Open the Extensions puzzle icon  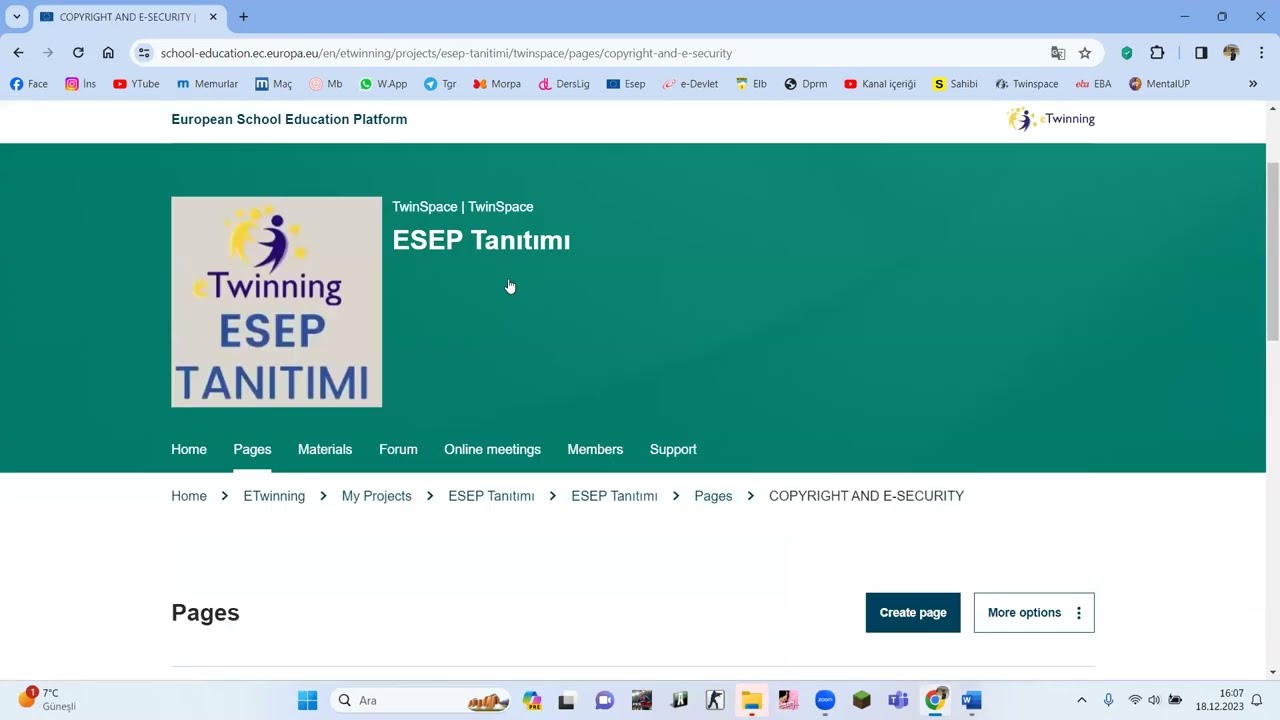1157,53
